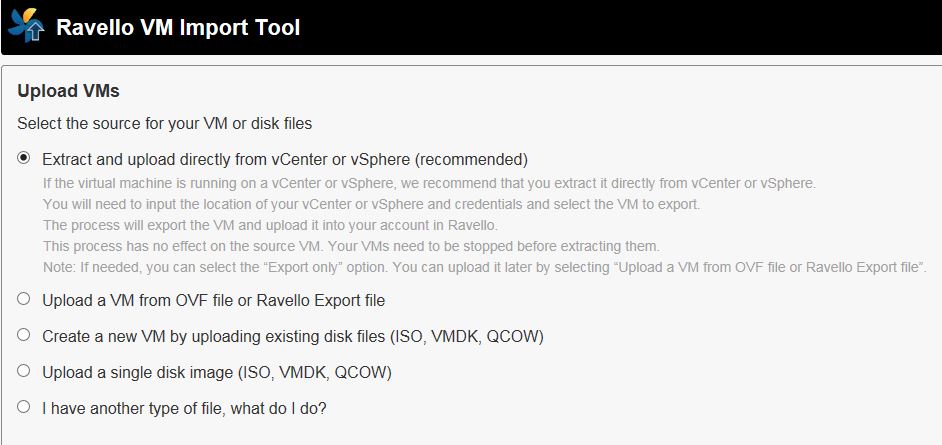Click the empty area of the black header bar
Viewport: 942px width, 445px height.
pos(619,27)
